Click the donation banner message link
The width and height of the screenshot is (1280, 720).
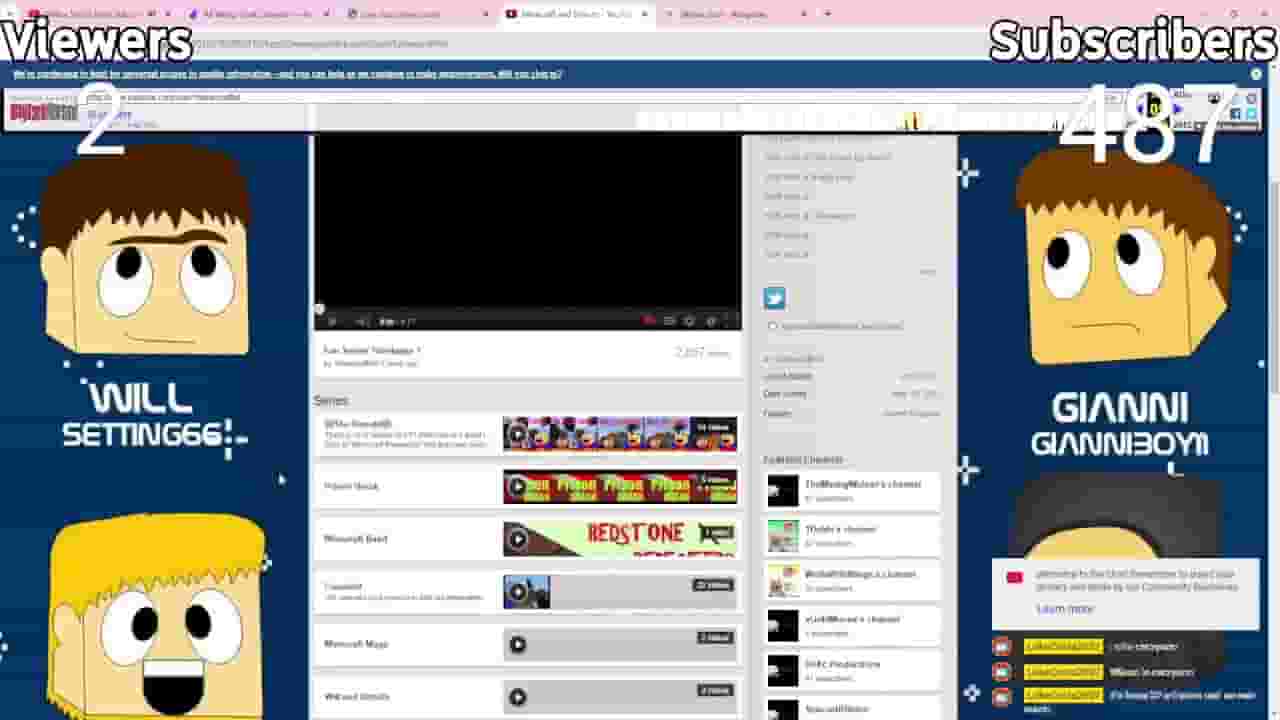pyautogui.click(x=288, y=74)
